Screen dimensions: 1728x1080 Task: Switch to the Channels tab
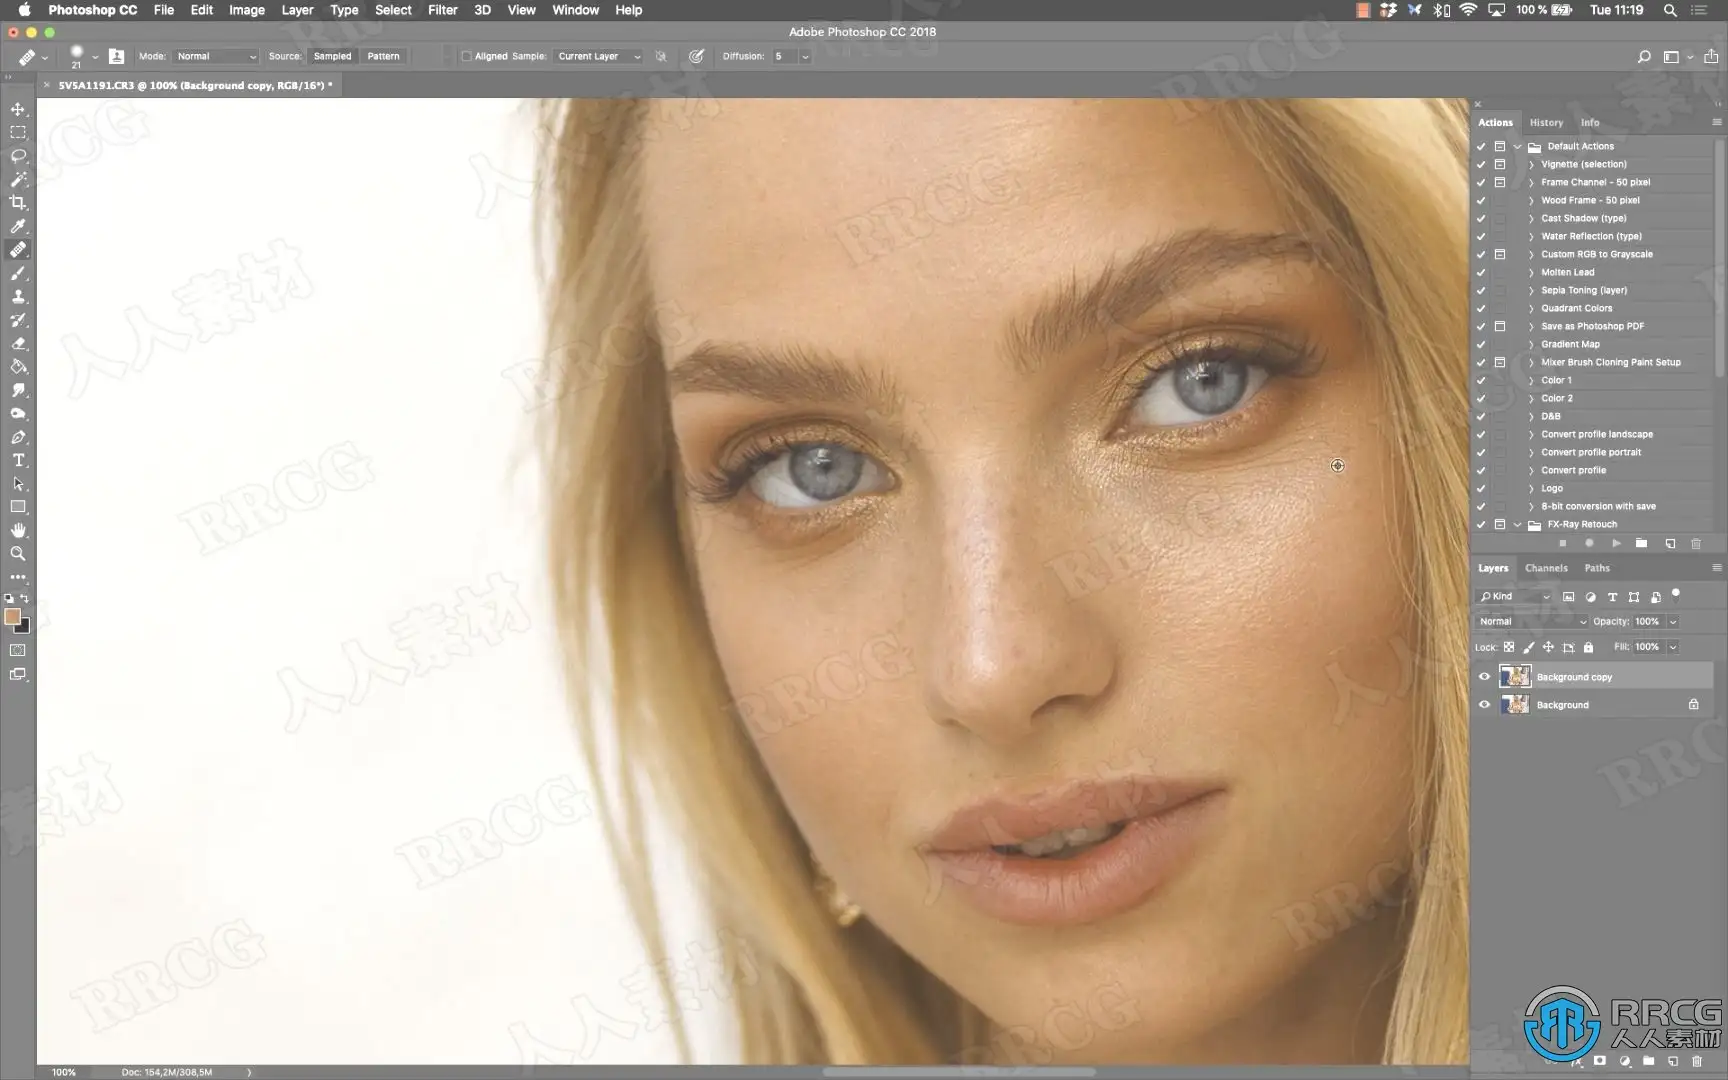(1546, 568)
